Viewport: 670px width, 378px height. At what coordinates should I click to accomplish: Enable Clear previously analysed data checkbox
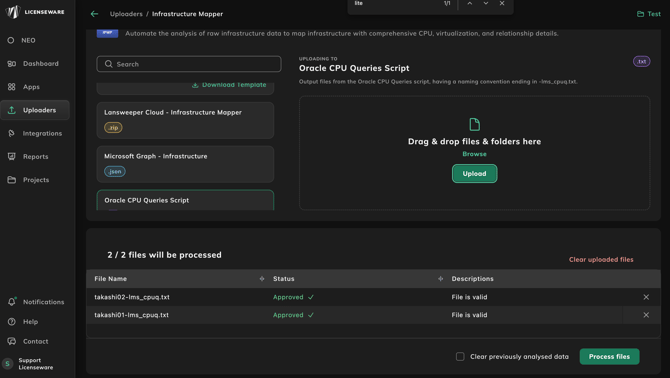point(460,356)
